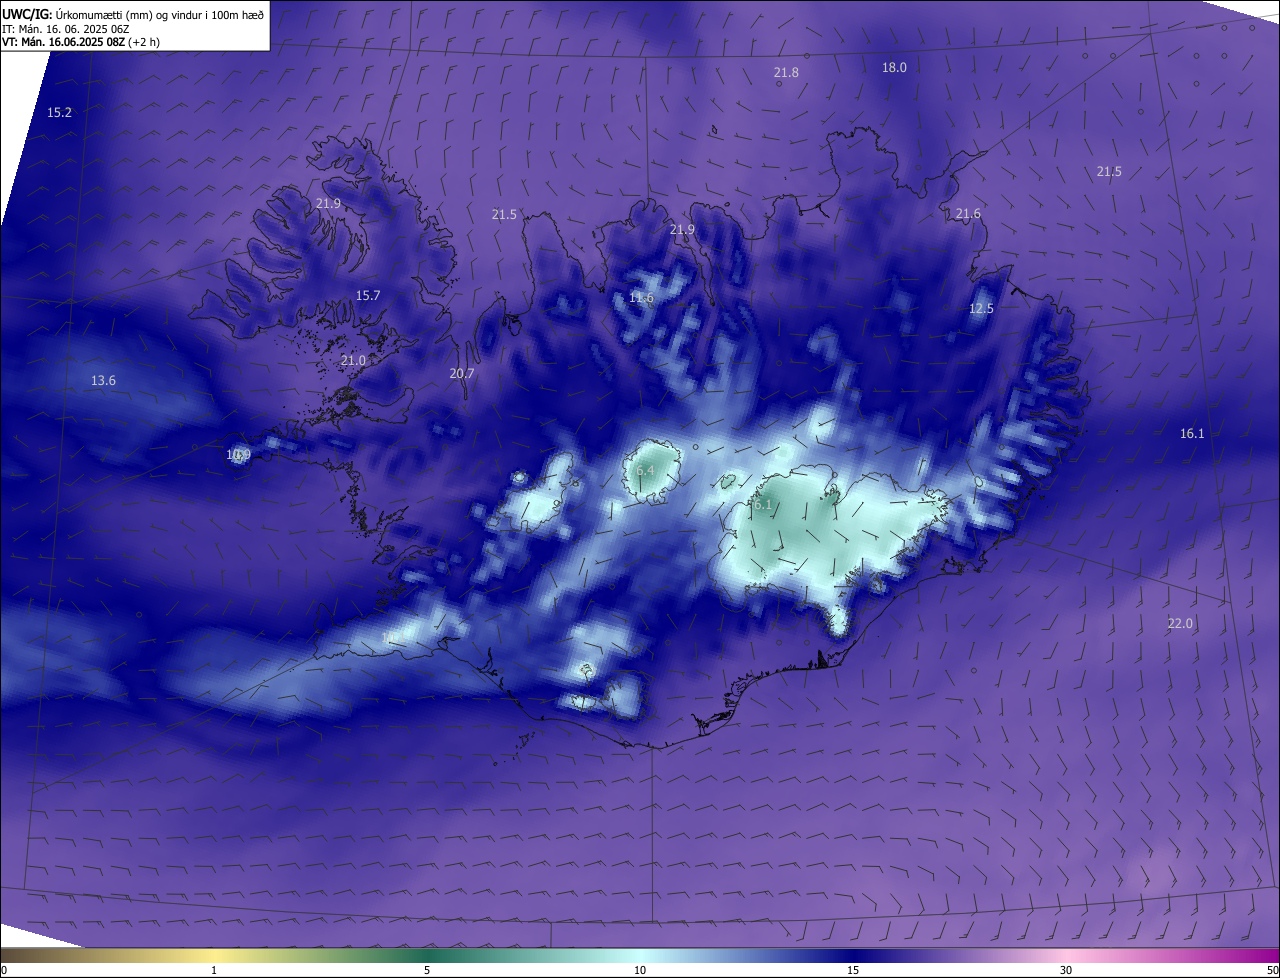This screenshot has width=1280, height=978.
Task: Click the 50 tick label on the colorbar
Action: click(1273, 971)
